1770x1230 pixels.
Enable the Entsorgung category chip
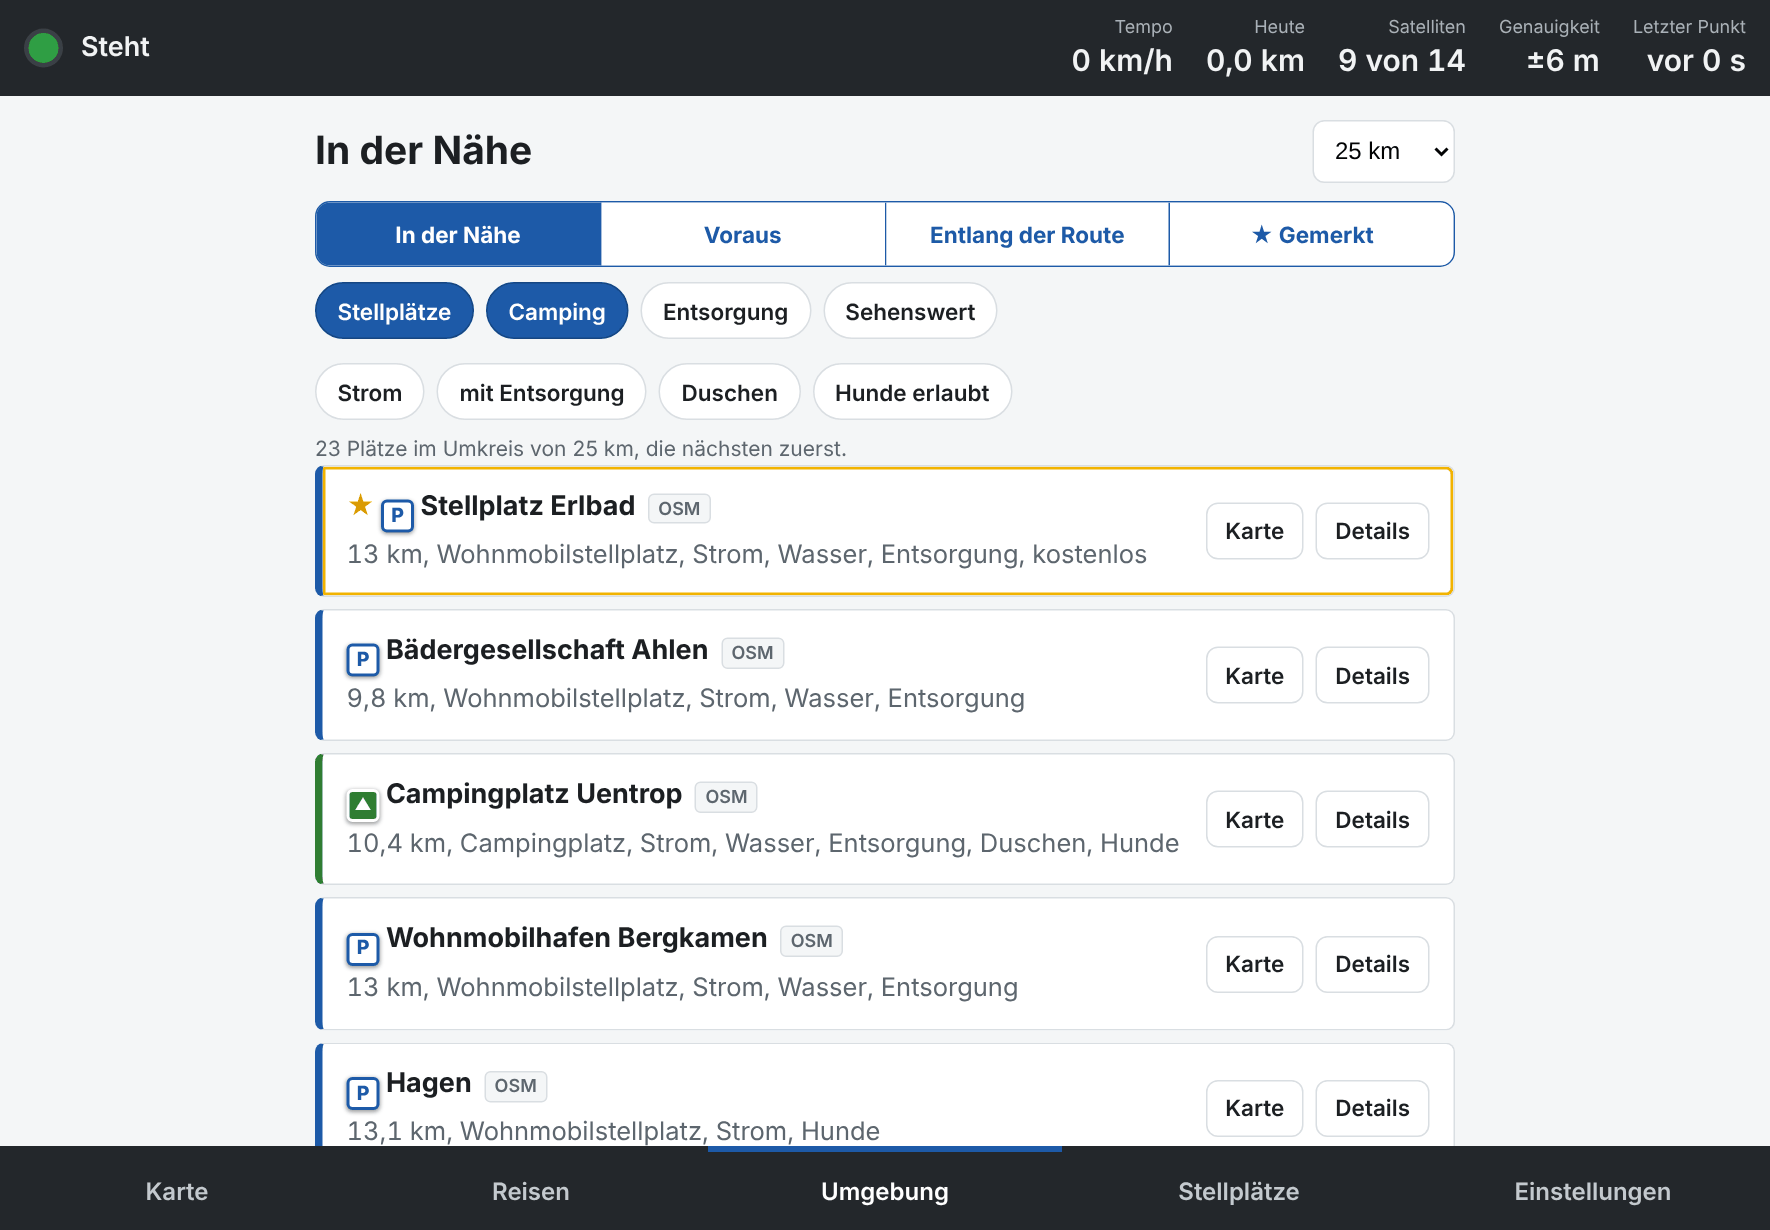coord(725,311)
